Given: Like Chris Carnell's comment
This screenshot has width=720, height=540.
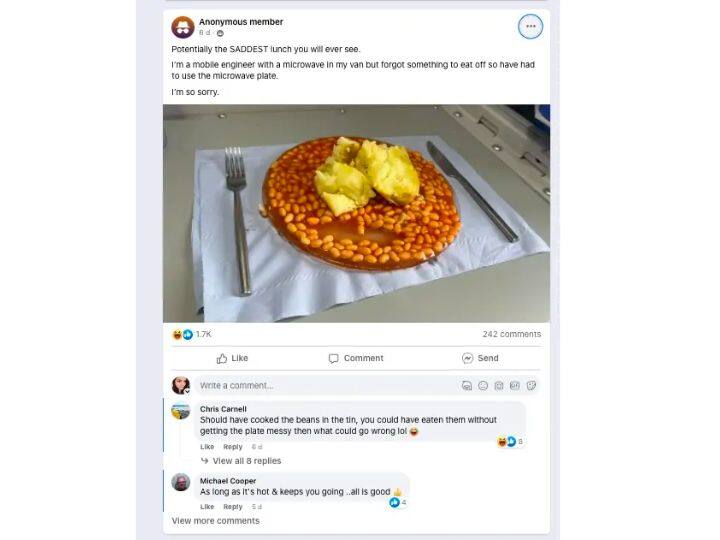Looking at the screenshot, I should (207, 447).
